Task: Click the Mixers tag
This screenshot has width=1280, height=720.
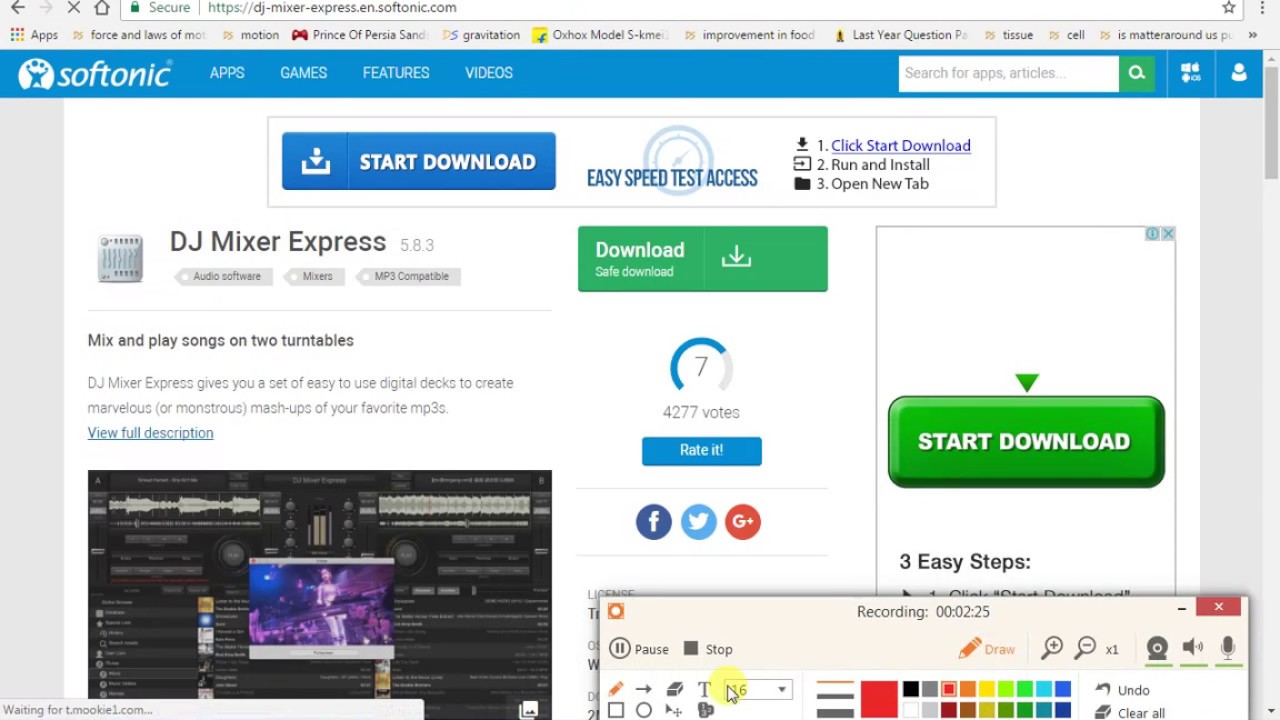Action: click(312, 276)
